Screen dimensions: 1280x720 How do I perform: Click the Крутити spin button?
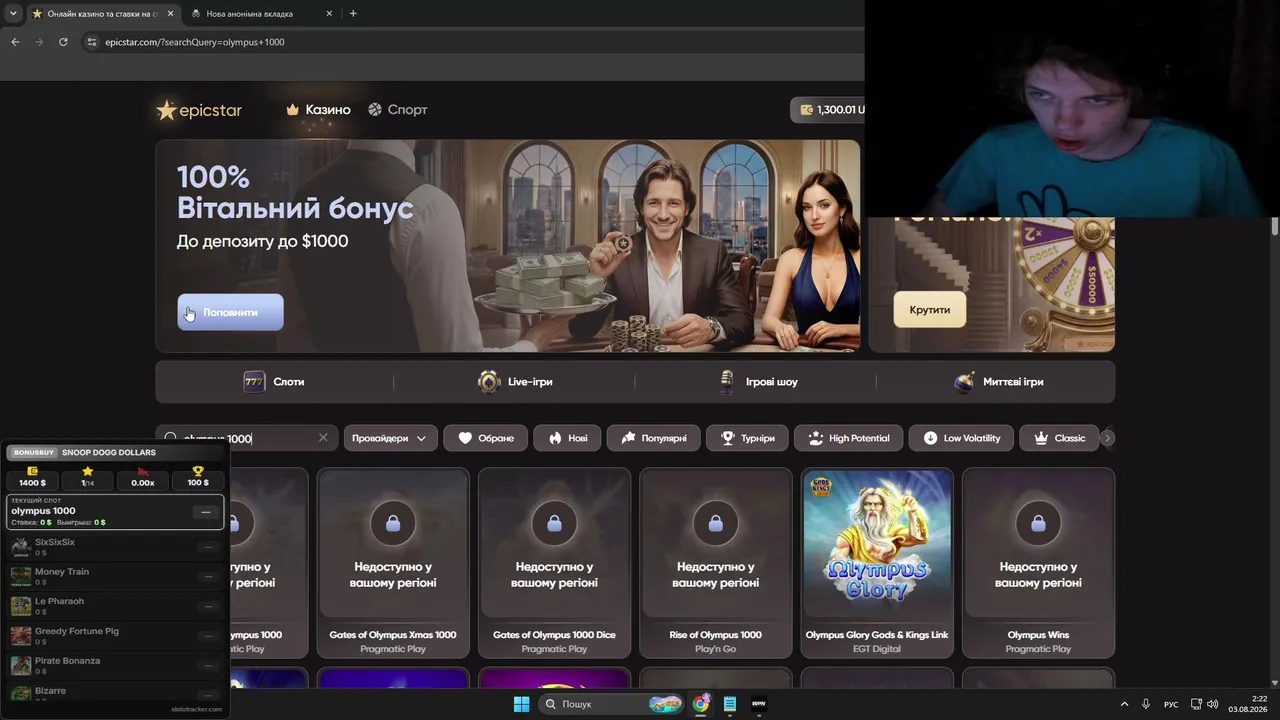coord(930,310)
